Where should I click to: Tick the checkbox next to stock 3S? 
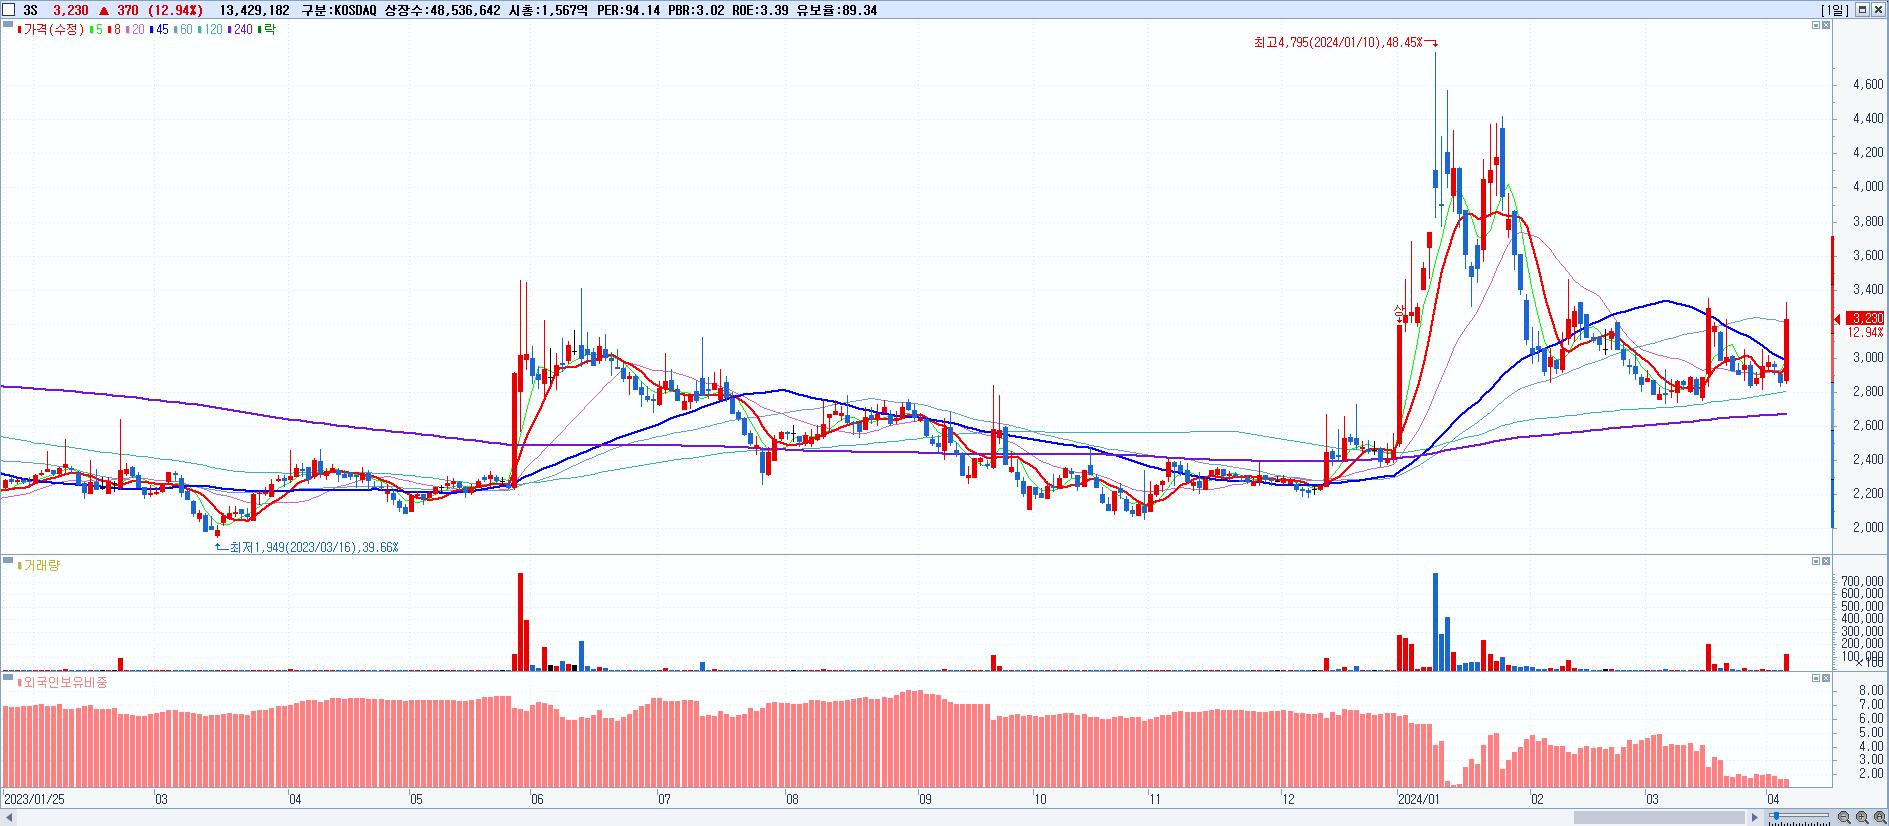point(9,10)
